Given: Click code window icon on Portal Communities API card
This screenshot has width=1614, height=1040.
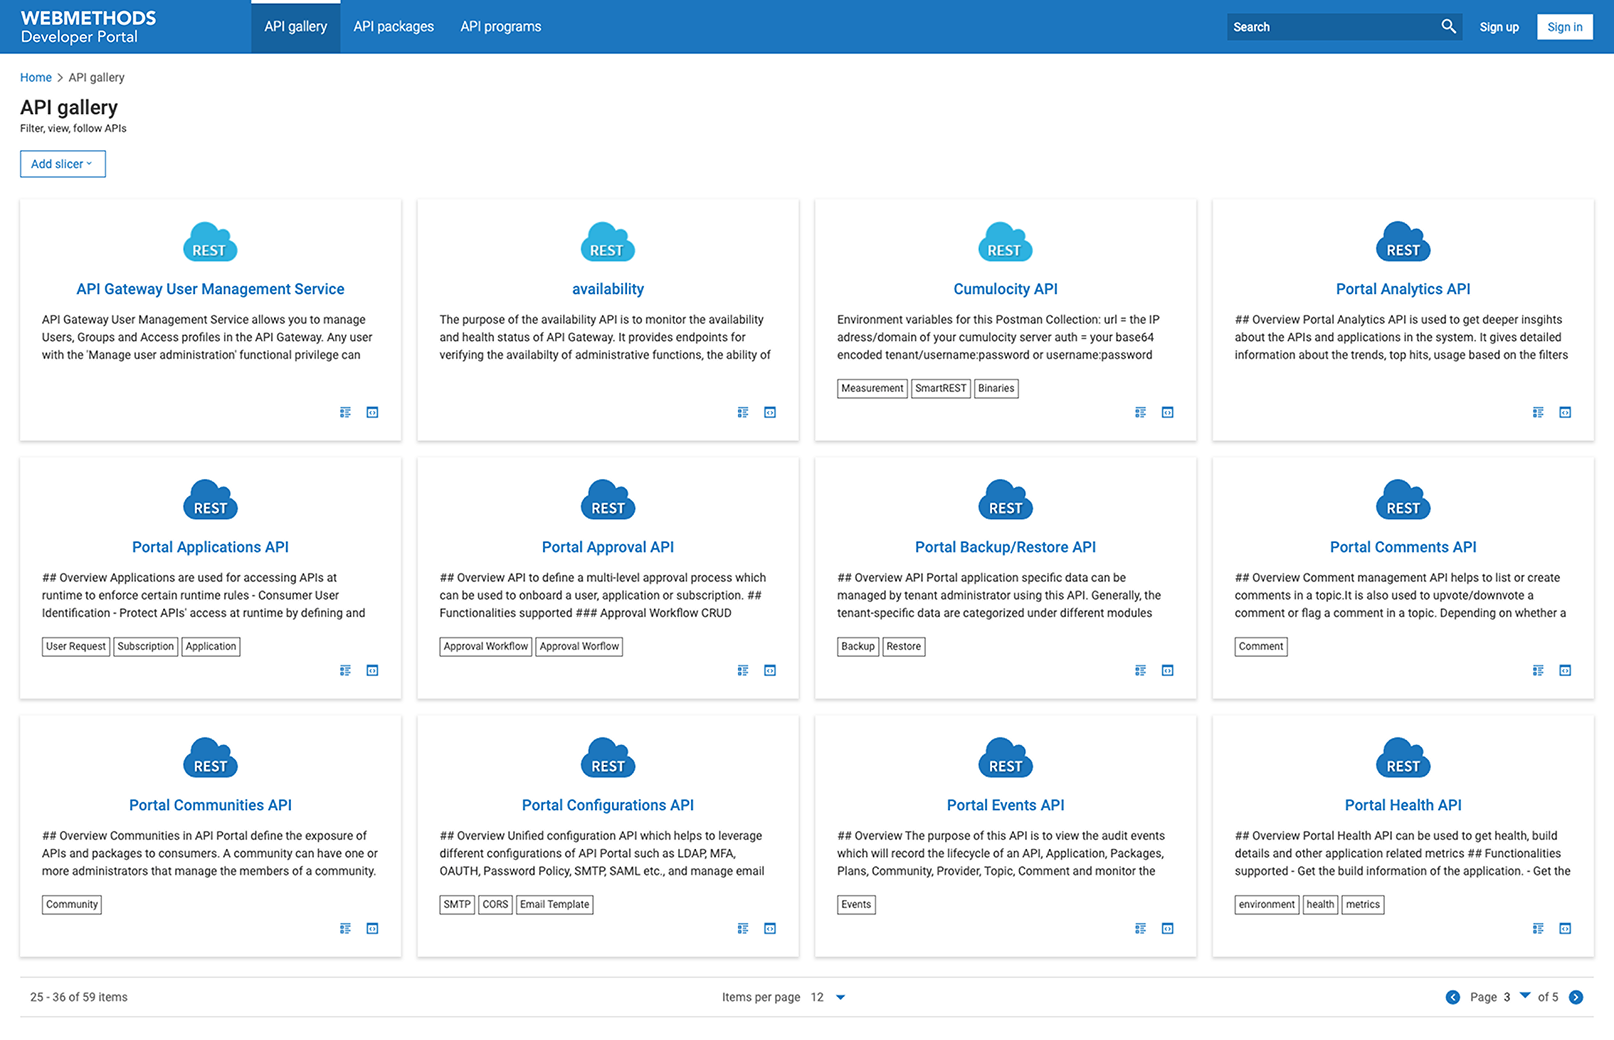Looking at the screenshot, I should pos(372,928).
